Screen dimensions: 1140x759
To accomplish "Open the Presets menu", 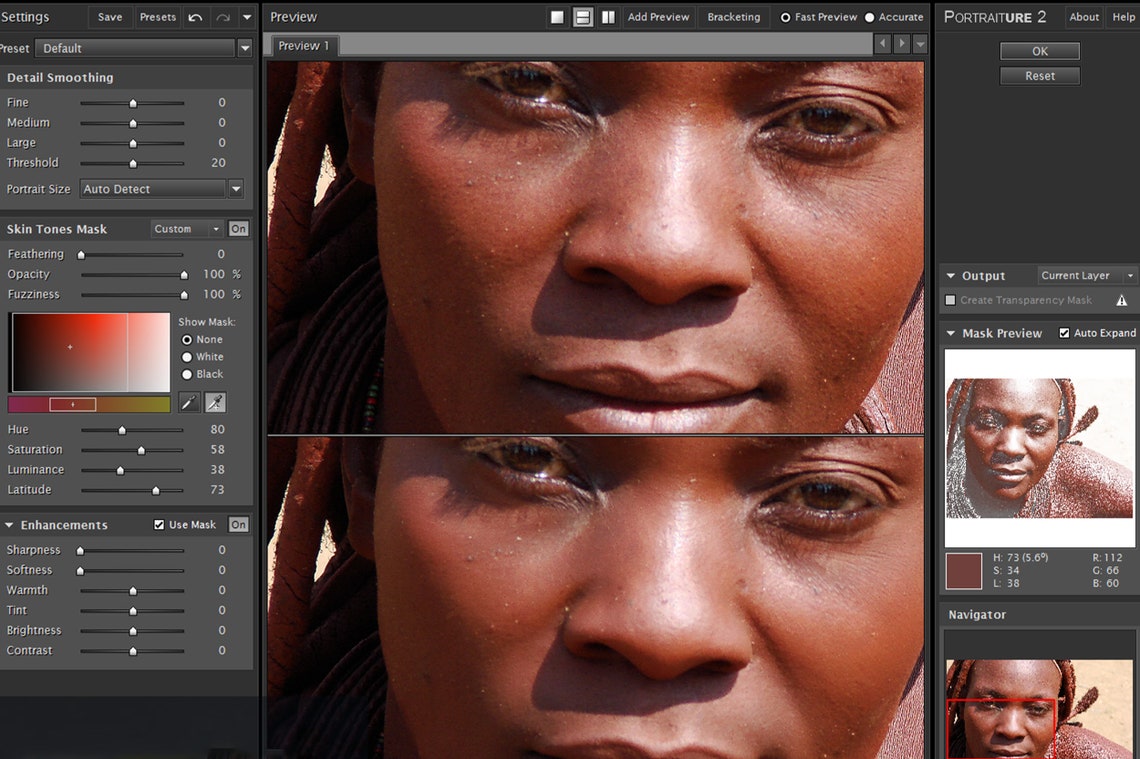I will [158, 17].
